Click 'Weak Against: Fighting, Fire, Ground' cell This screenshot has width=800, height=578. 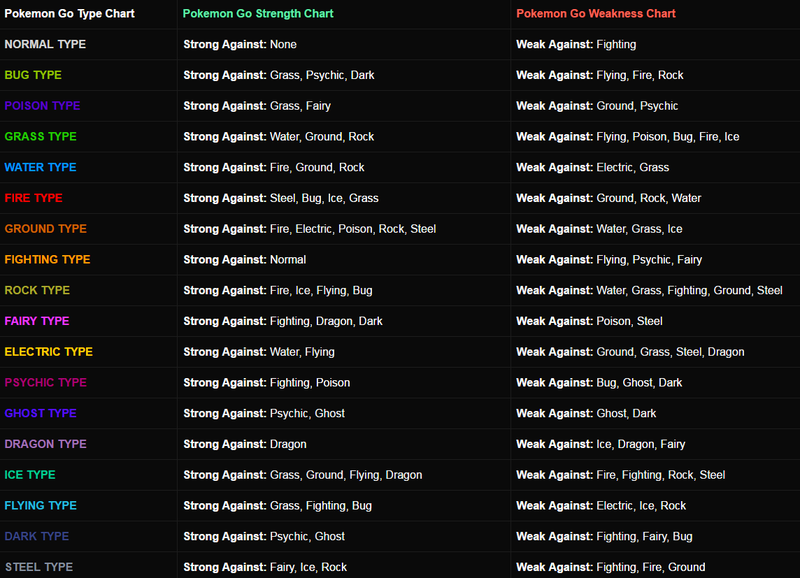coord(611,567)
